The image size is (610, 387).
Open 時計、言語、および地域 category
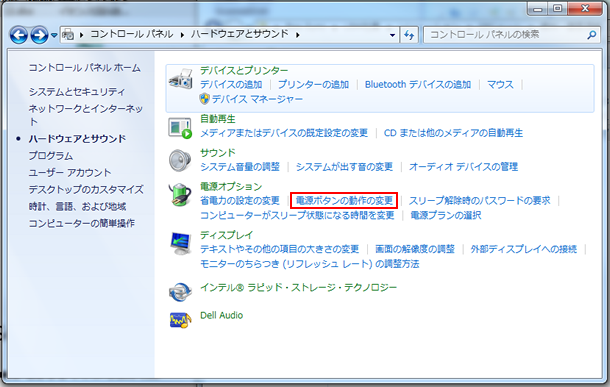pyautogui.click(x=77, y=207)
